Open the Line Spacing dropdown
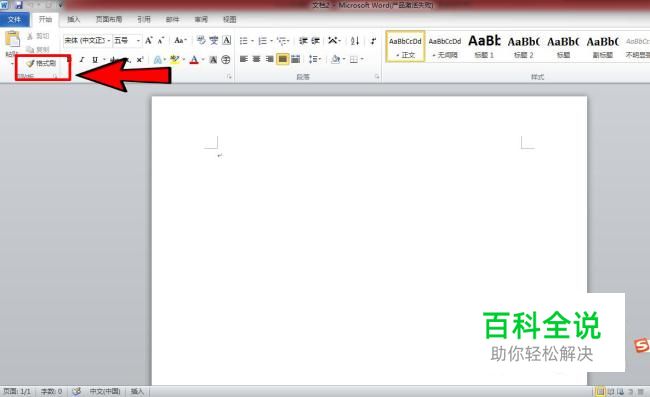650x397 pixels. pos(315,59)
